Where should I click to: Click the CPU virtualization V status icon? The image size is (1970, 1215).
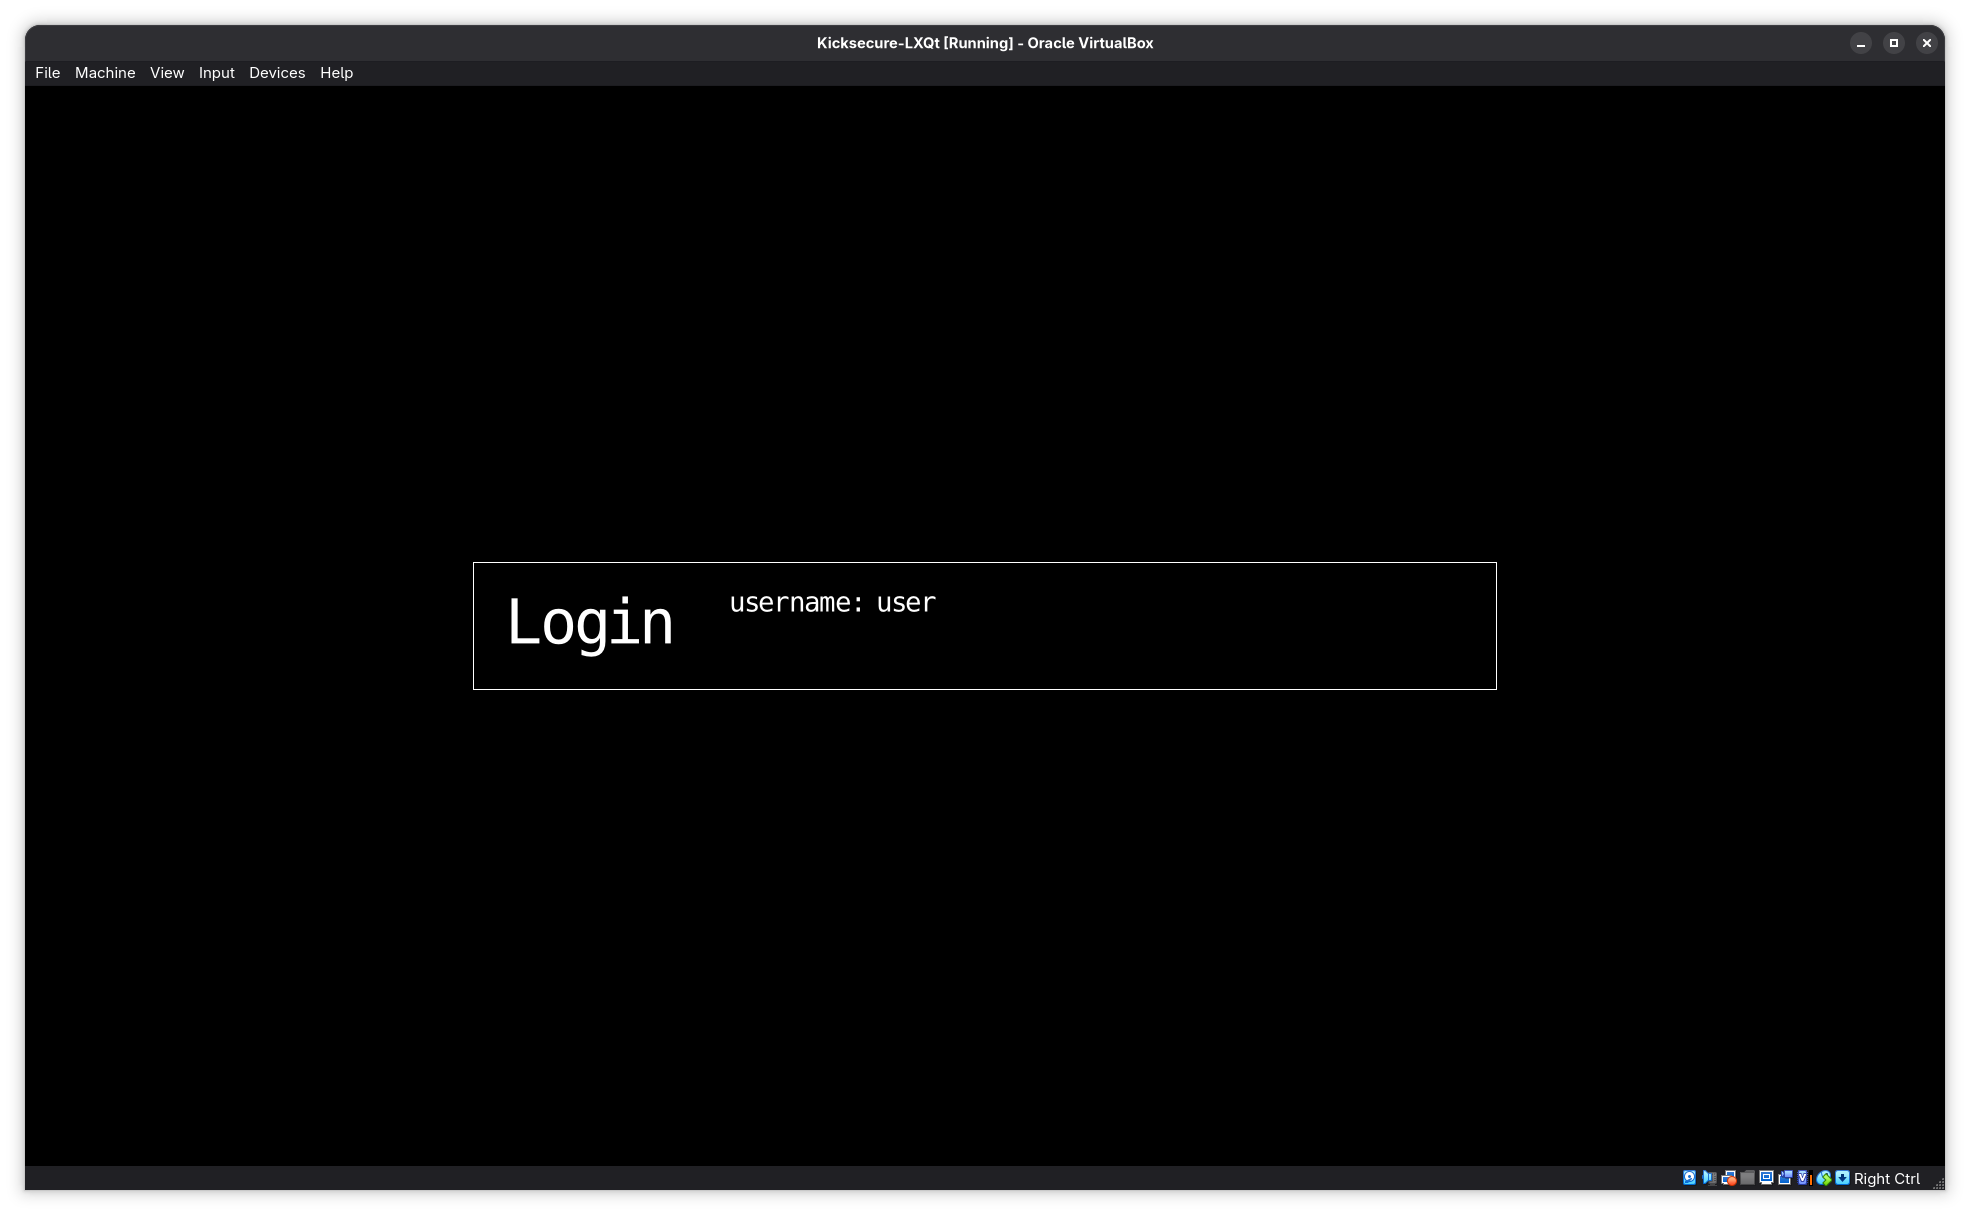[1803, 1178]
